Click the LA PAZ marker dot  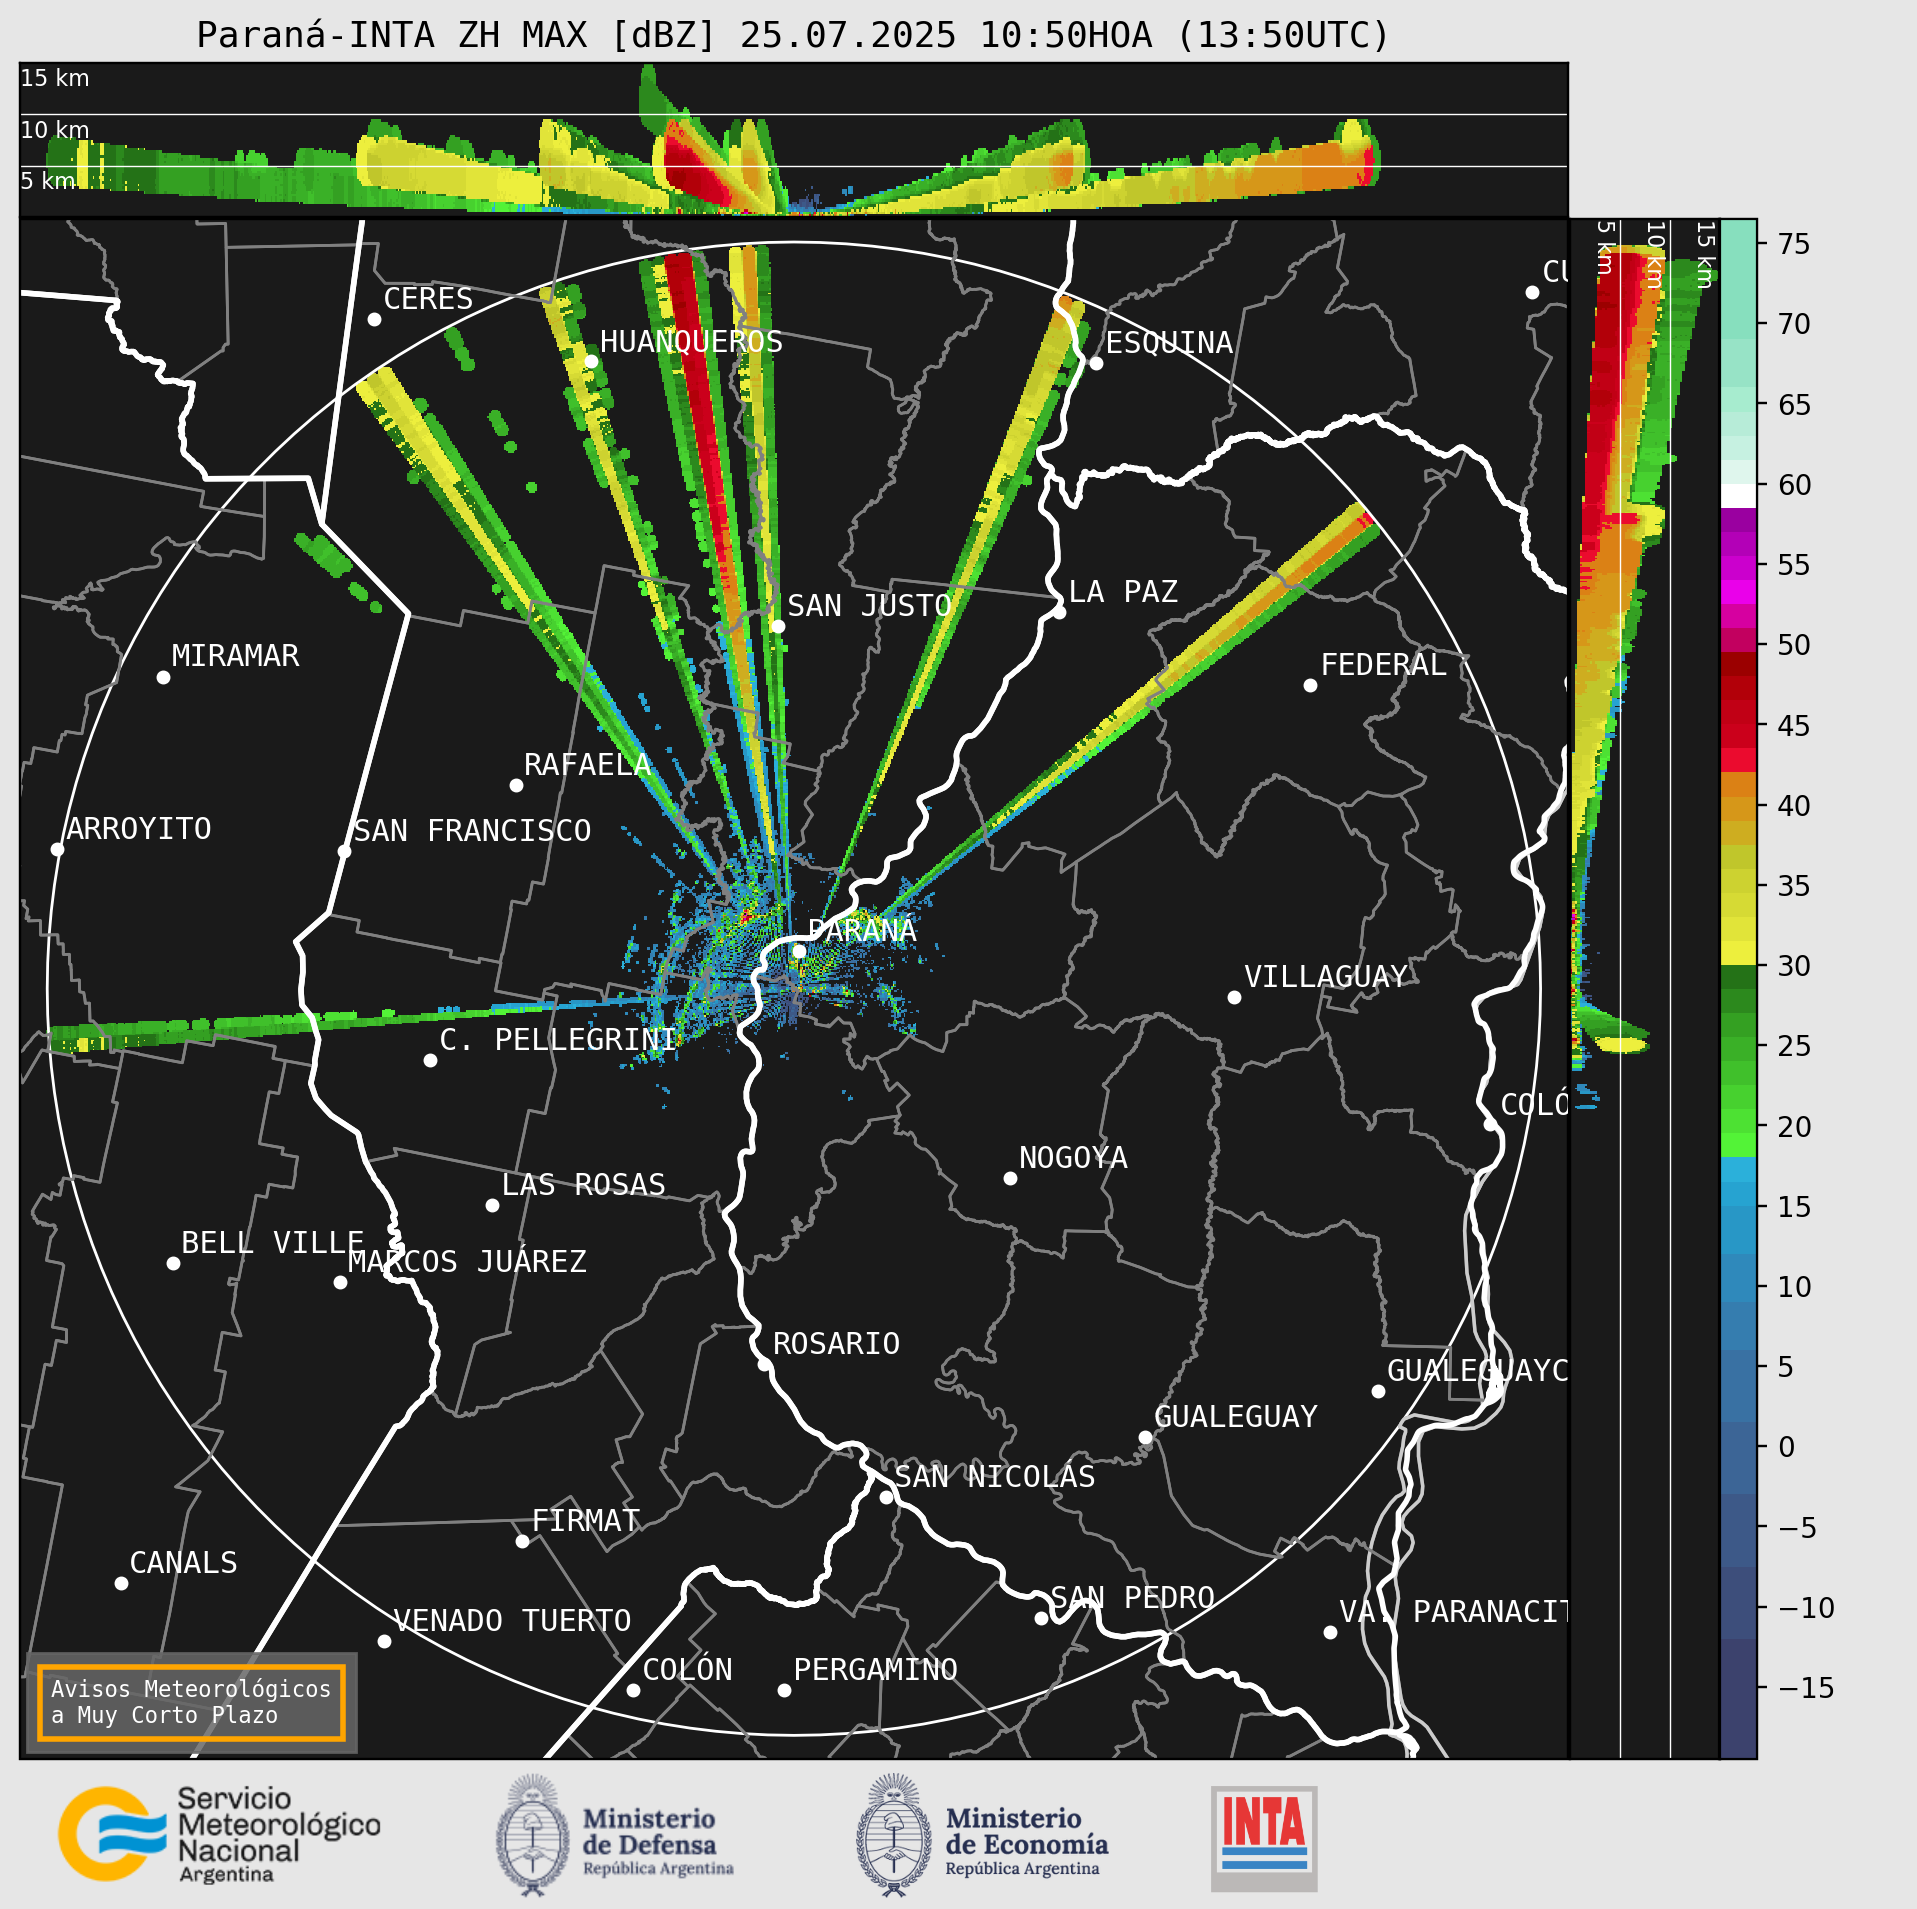1059,612
